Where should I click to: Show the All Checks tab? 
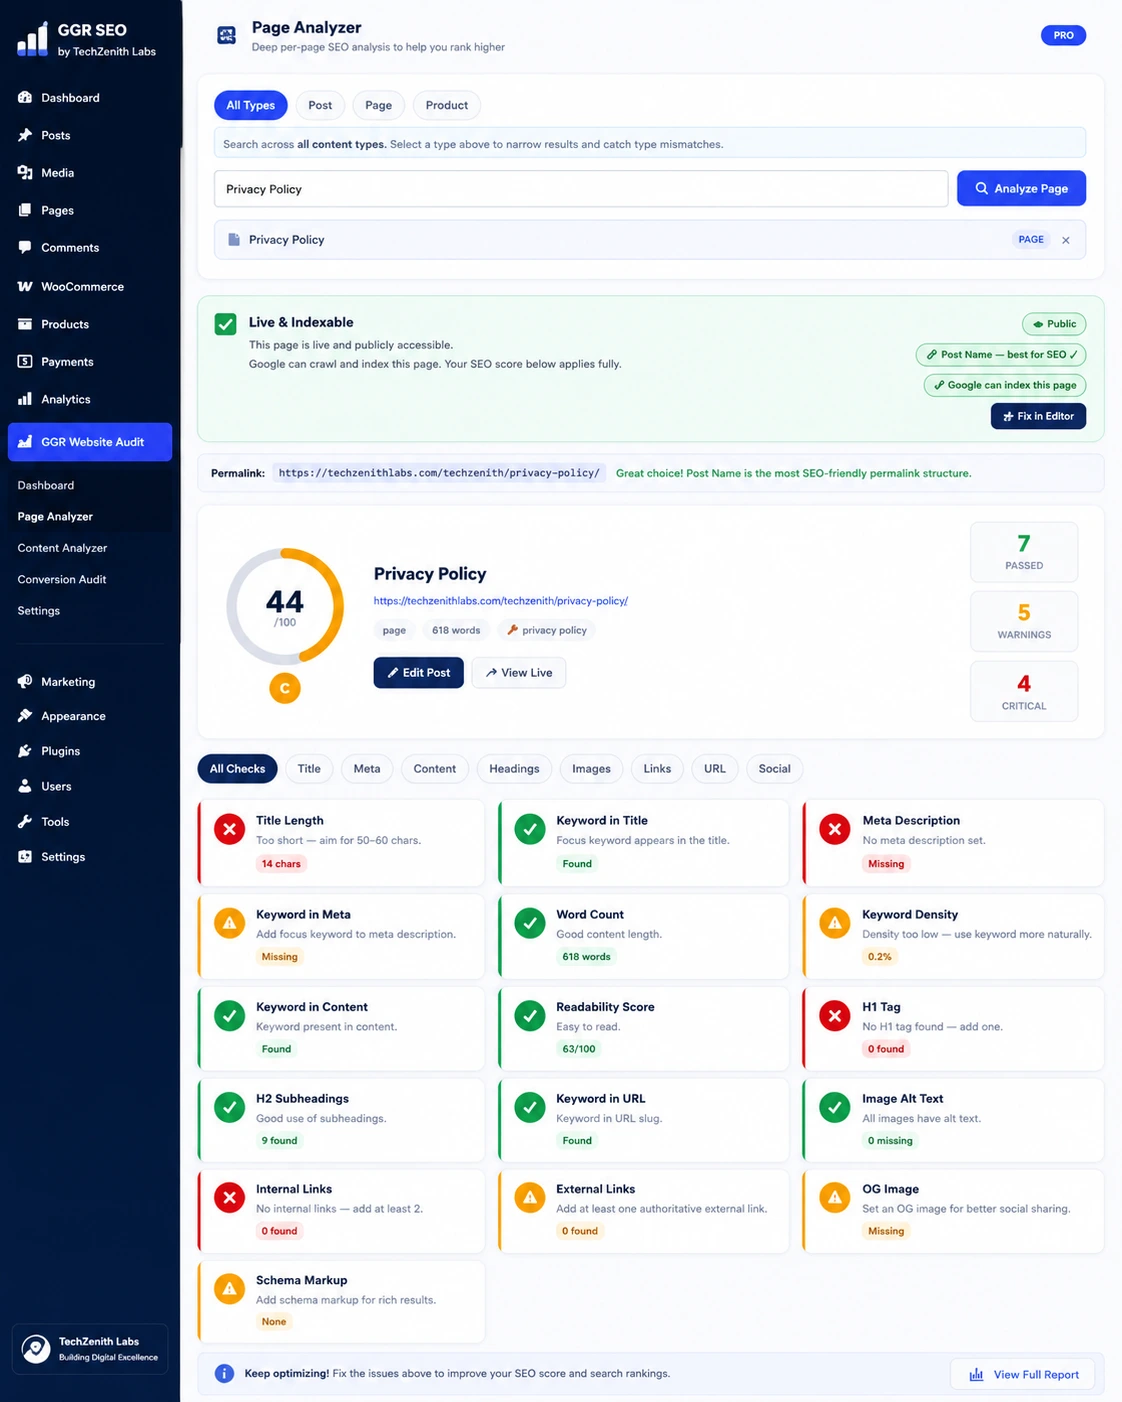click(x=238, y=769)
